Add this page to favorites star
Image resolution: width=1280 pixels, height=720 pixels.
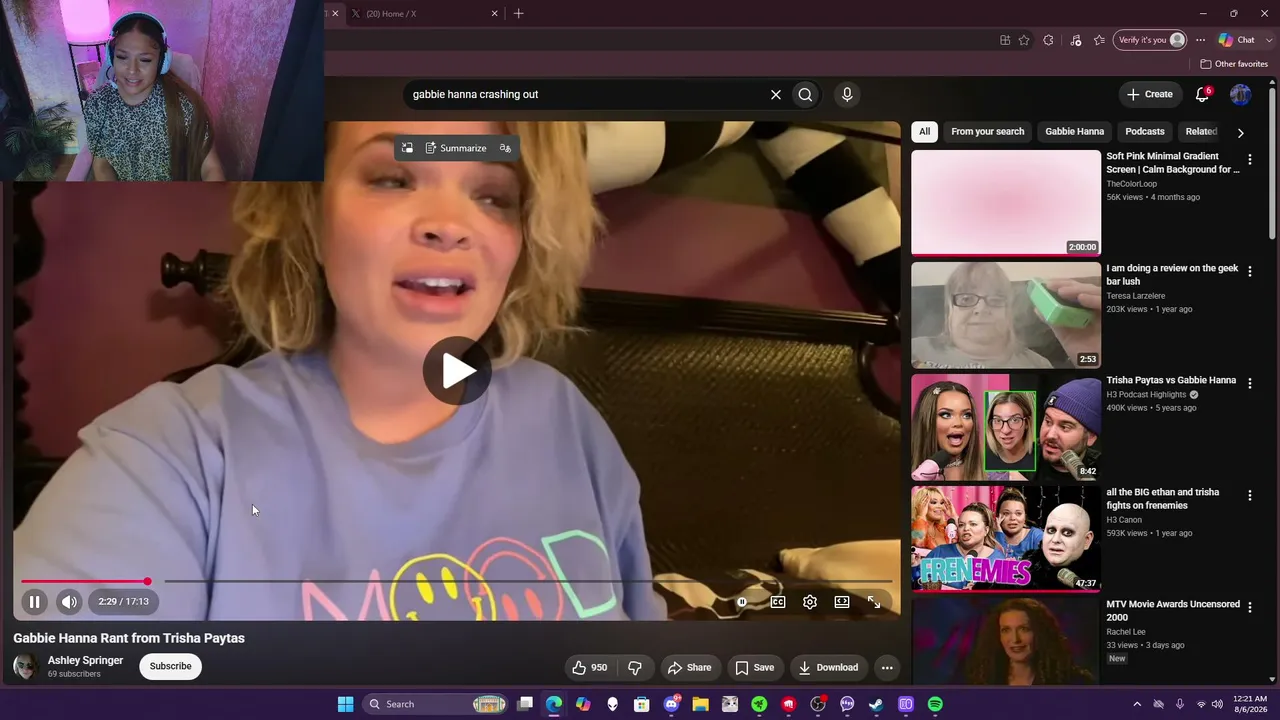1024,40
